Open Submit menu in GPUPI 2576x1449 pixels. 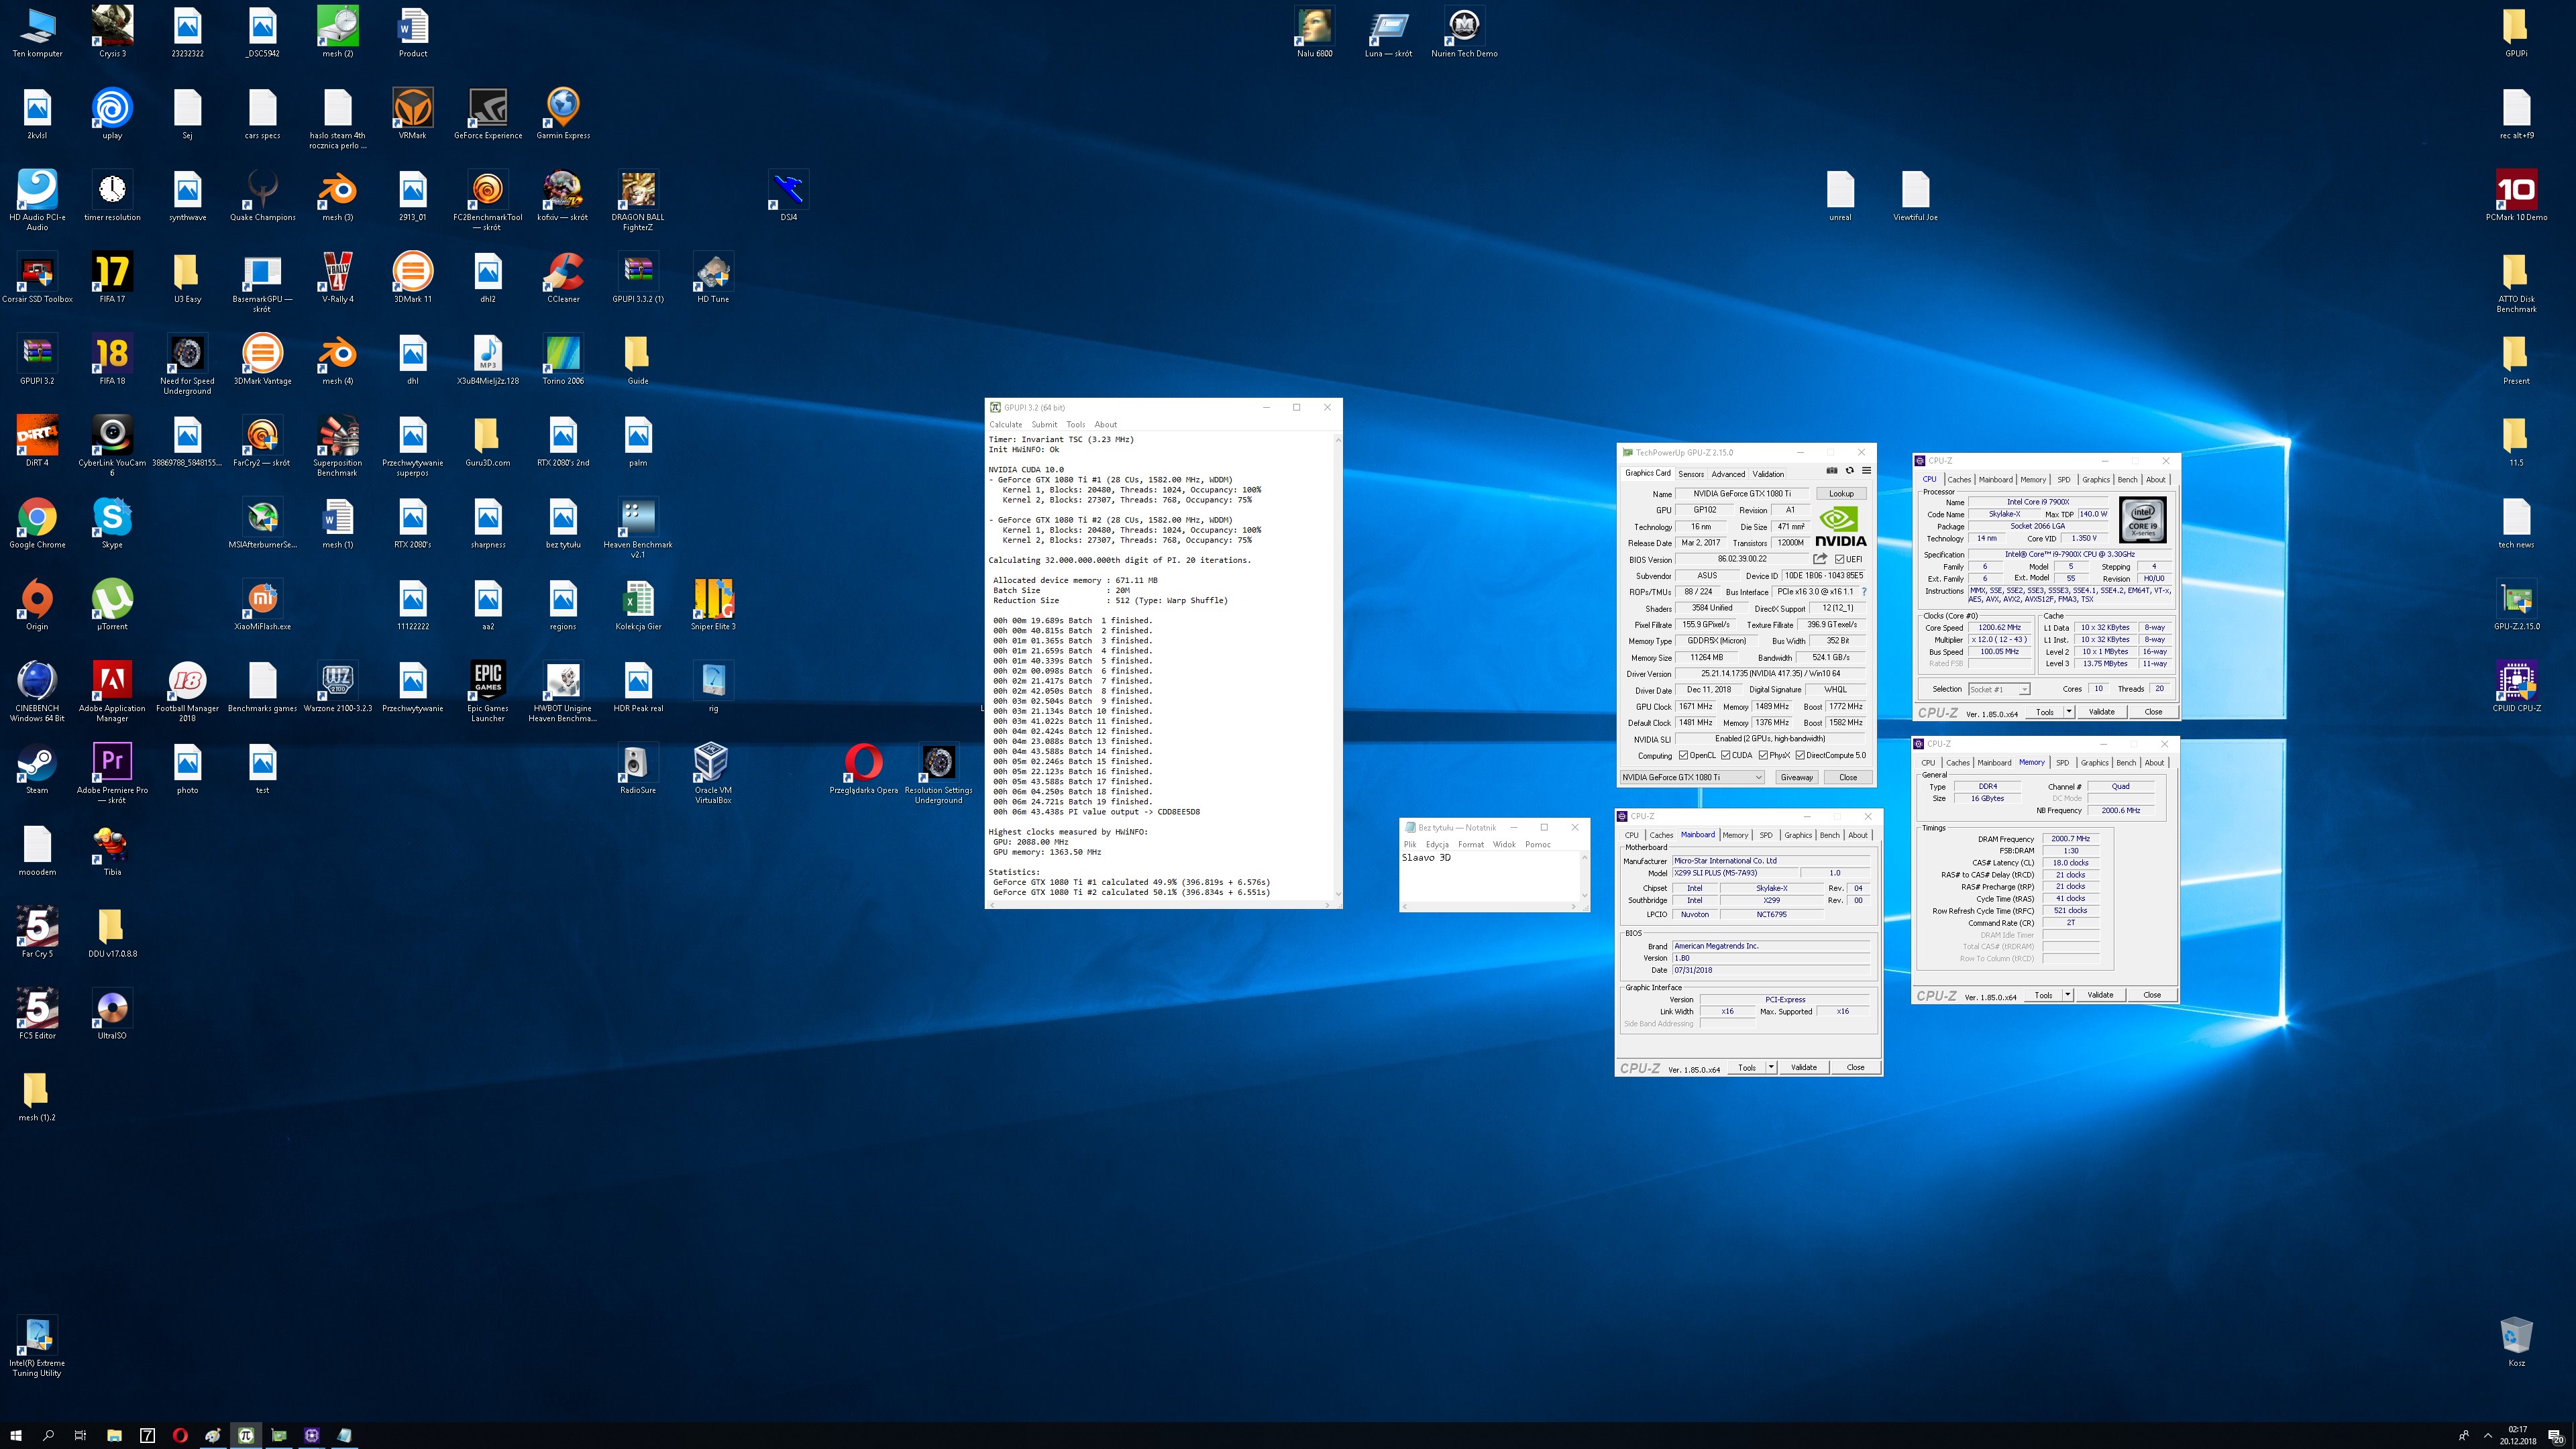[1044, 424]
